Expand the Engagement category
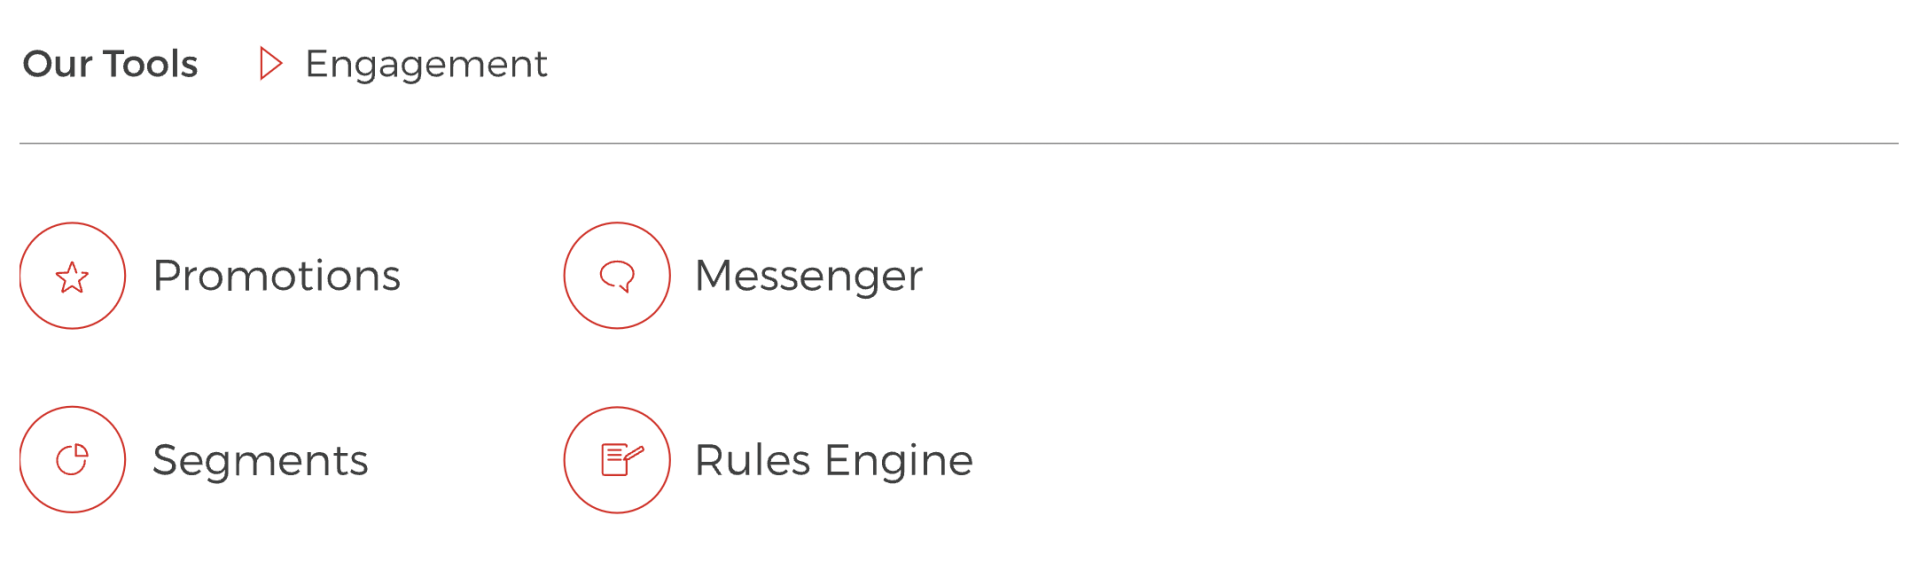 pos(425,64)
